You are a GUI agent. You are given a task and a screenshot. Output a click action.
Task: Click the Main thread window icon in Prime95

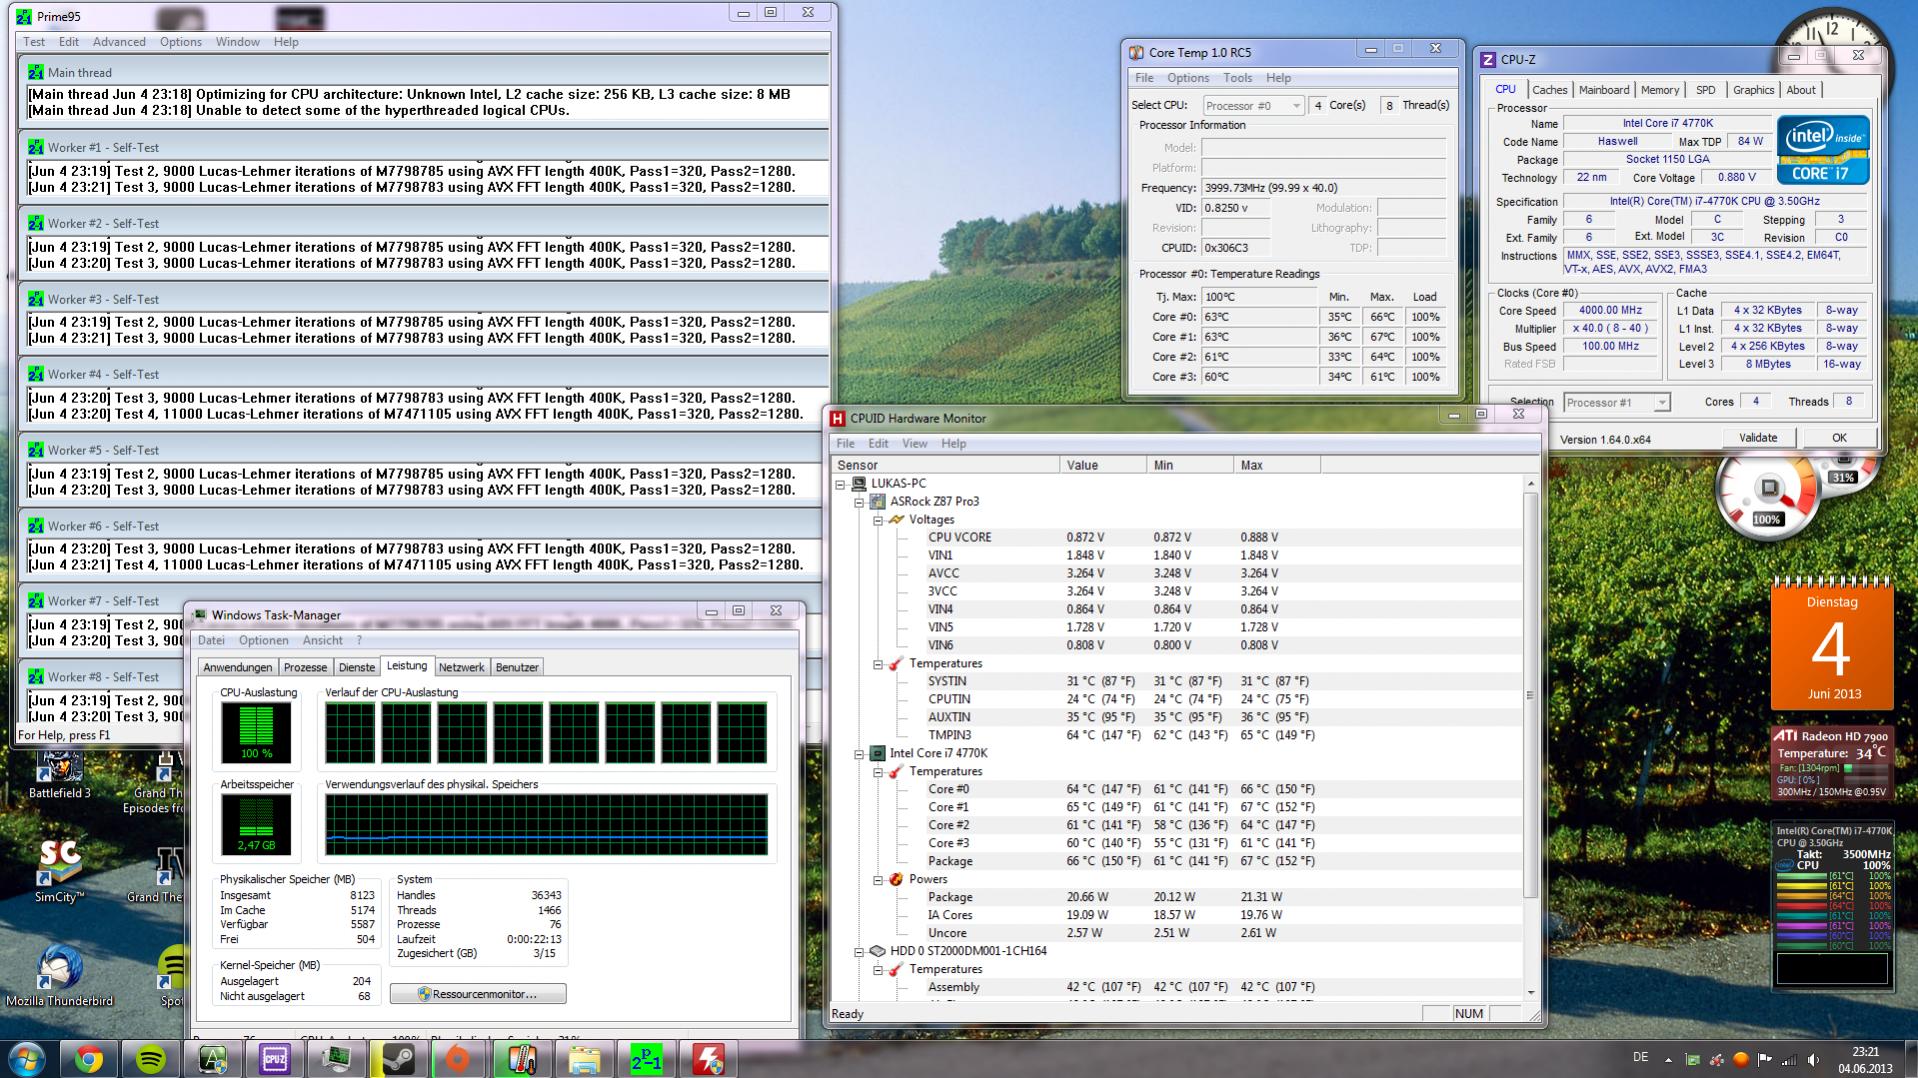click(36, 72)
